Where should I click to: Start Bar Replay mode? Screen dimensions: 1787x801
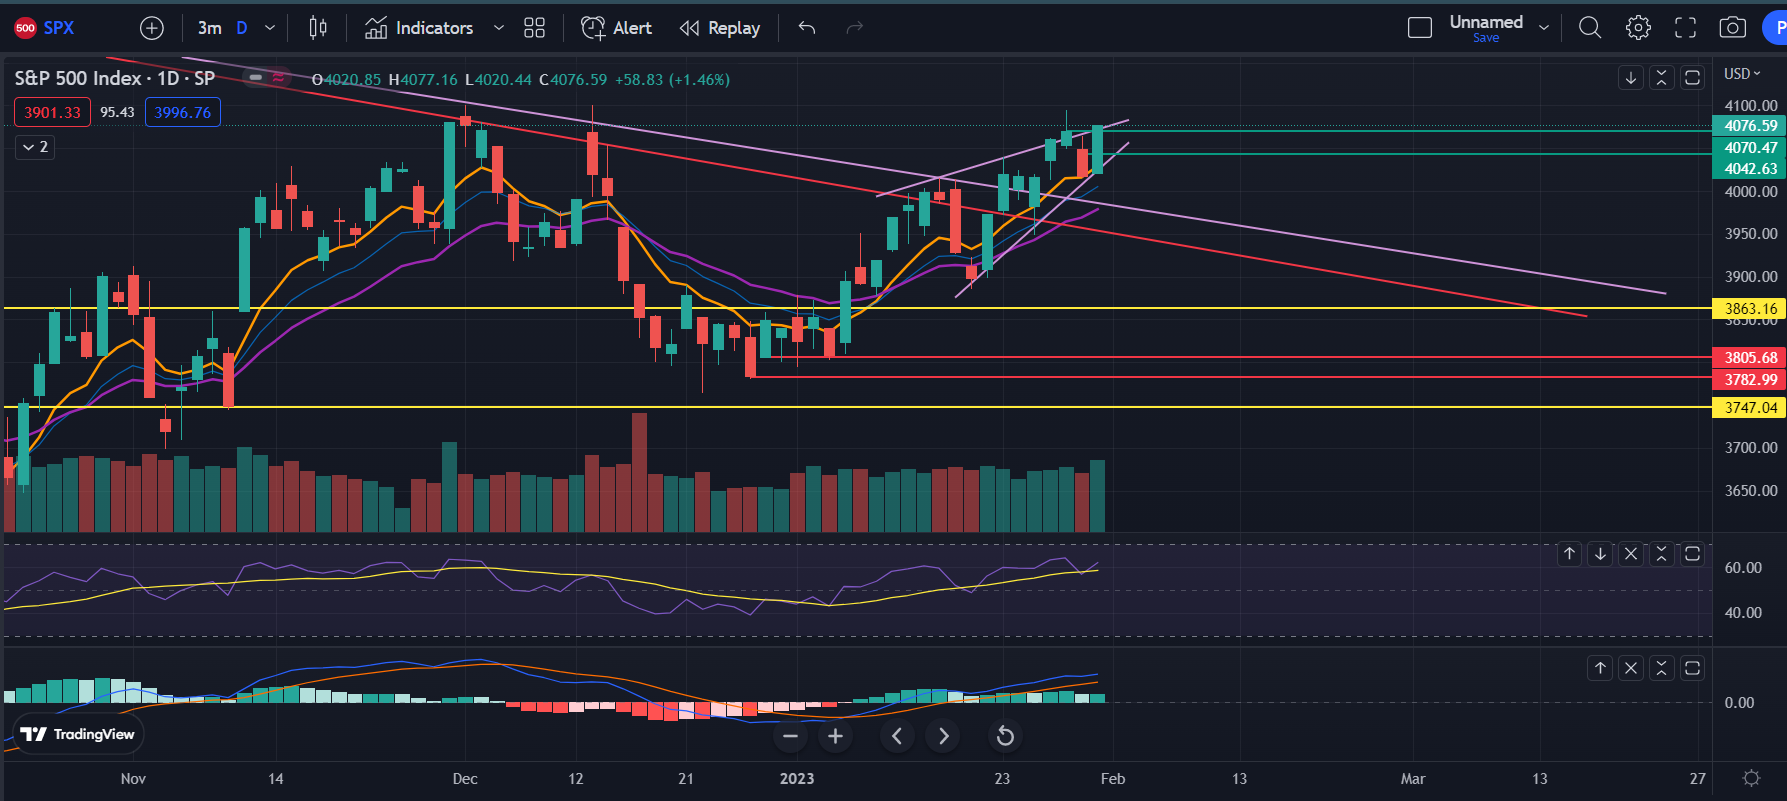(x=720, y=28)
